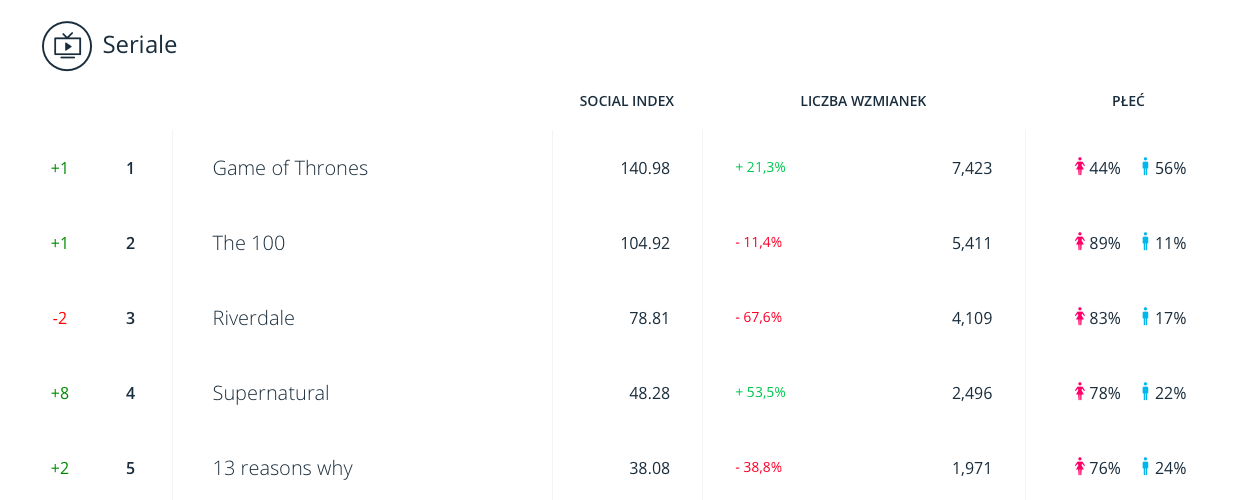
Task: Open the Game of Thrones entry
Action: click(x=290, y=168)
